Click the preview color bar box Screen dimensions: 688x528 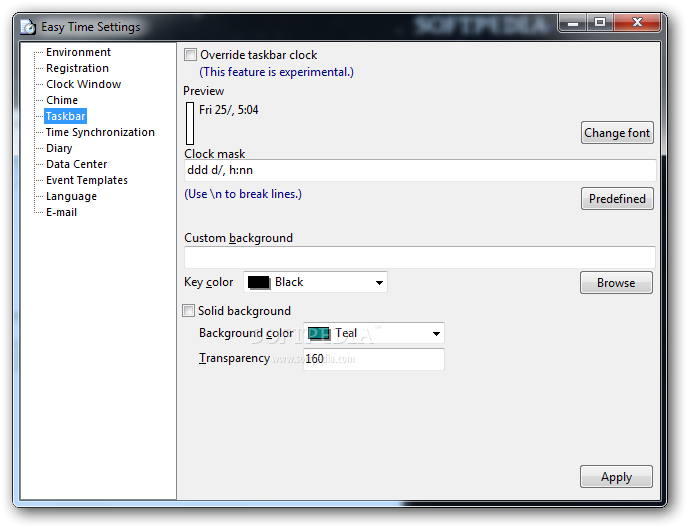pos(190,123)
